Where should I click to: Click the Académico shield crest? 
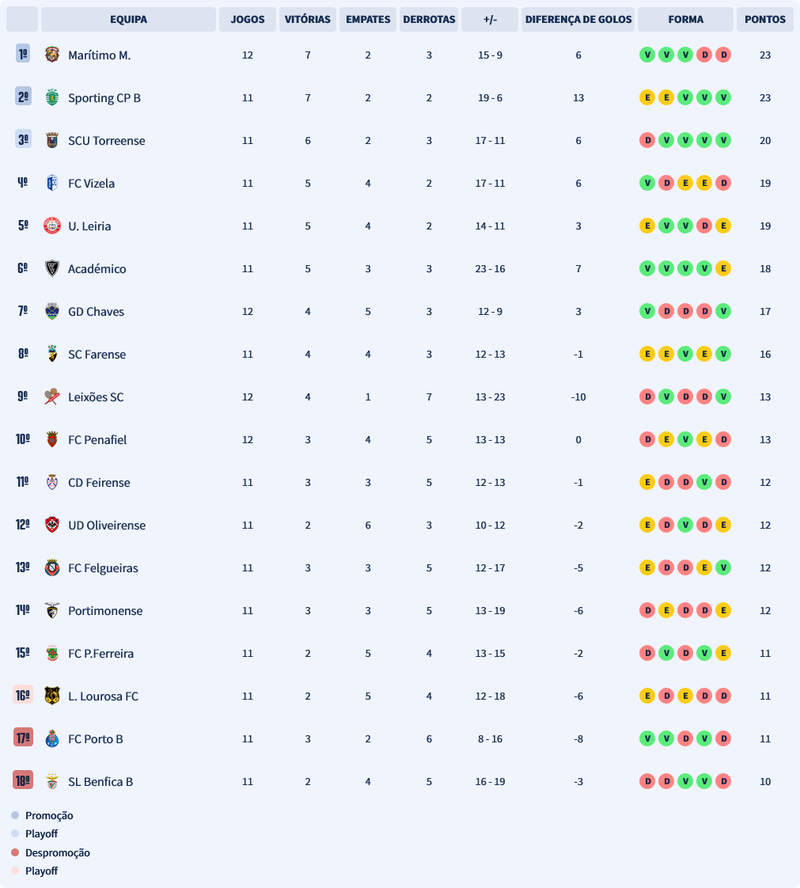[x=52, y=269]
